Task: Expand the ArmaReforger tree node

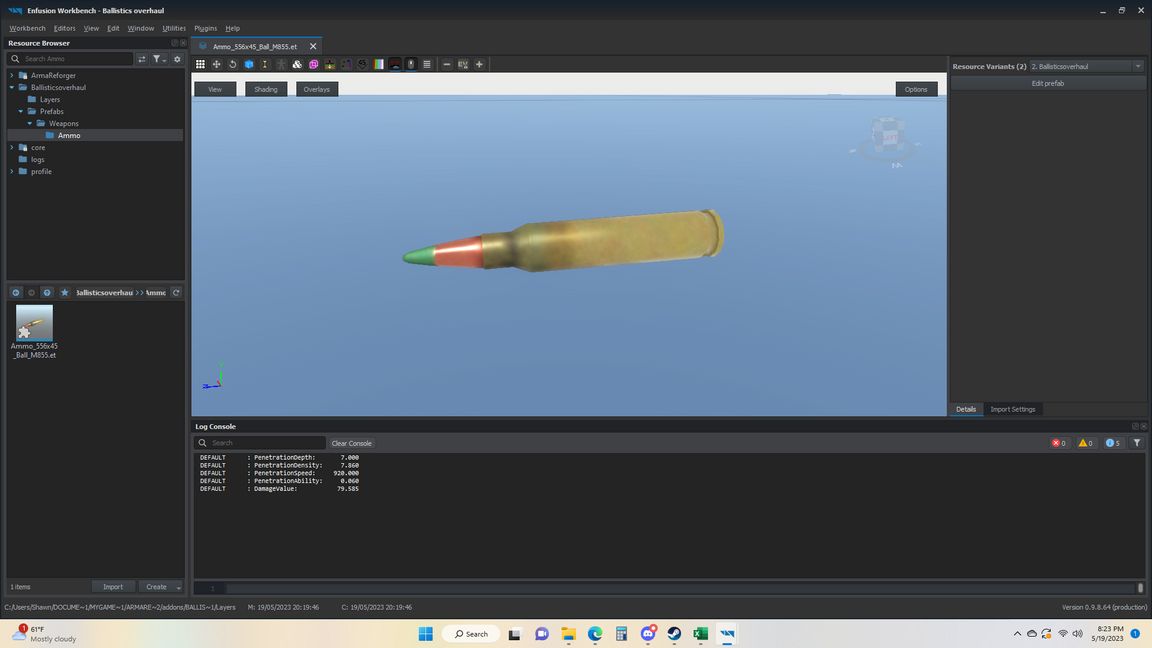Action: (12, 75)
